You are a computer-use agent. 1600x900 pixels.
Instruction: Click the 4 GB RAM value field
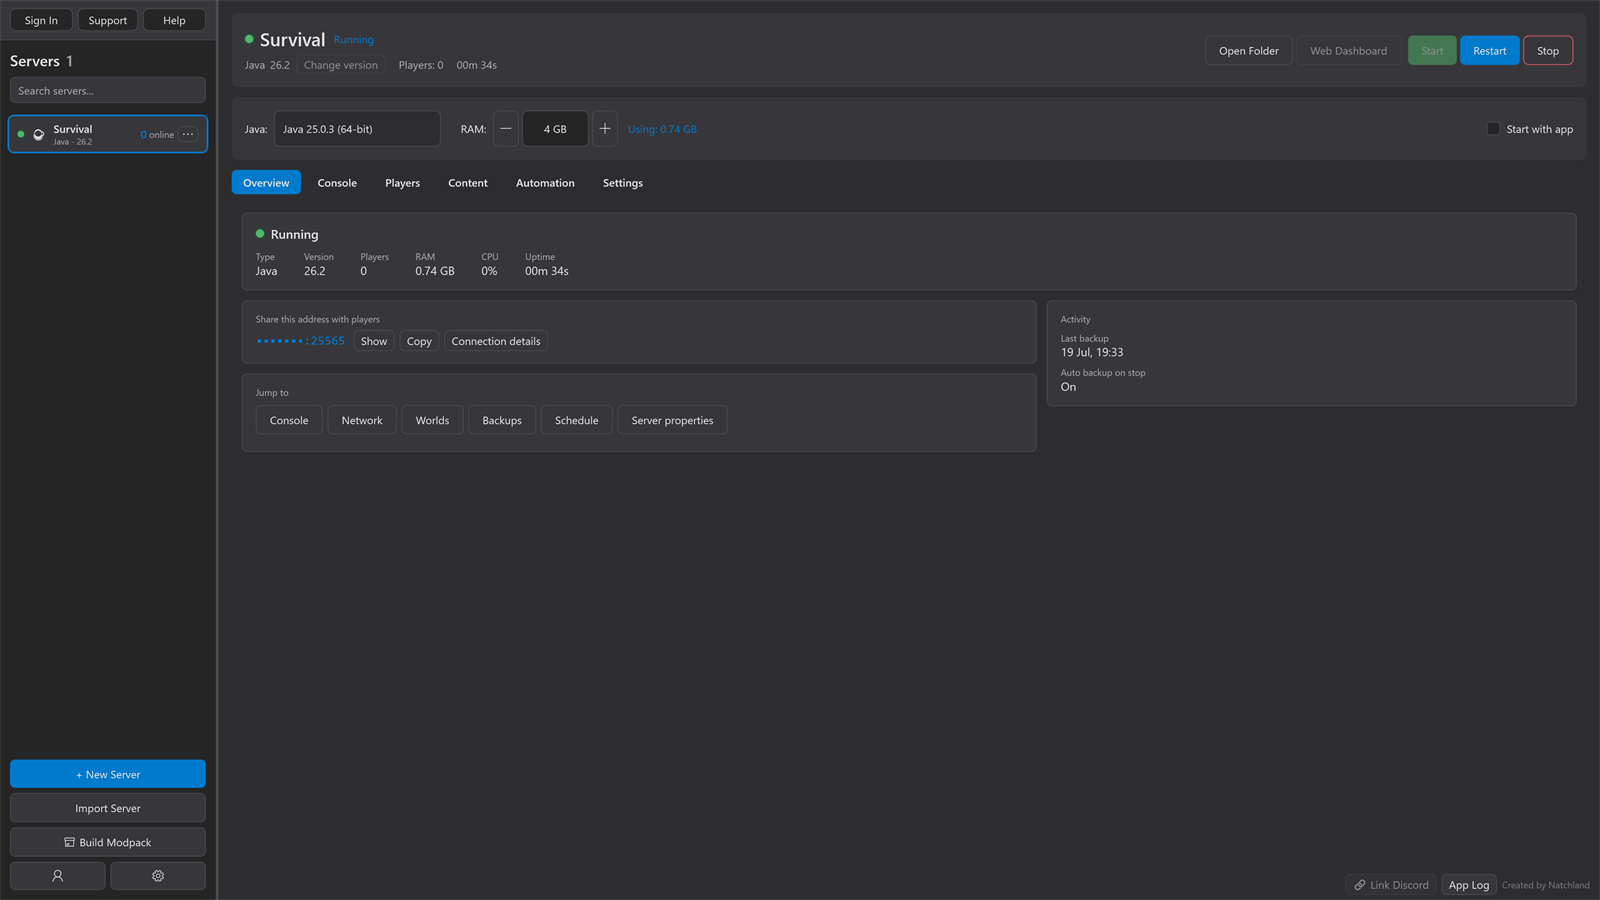[x=555, y=129]
